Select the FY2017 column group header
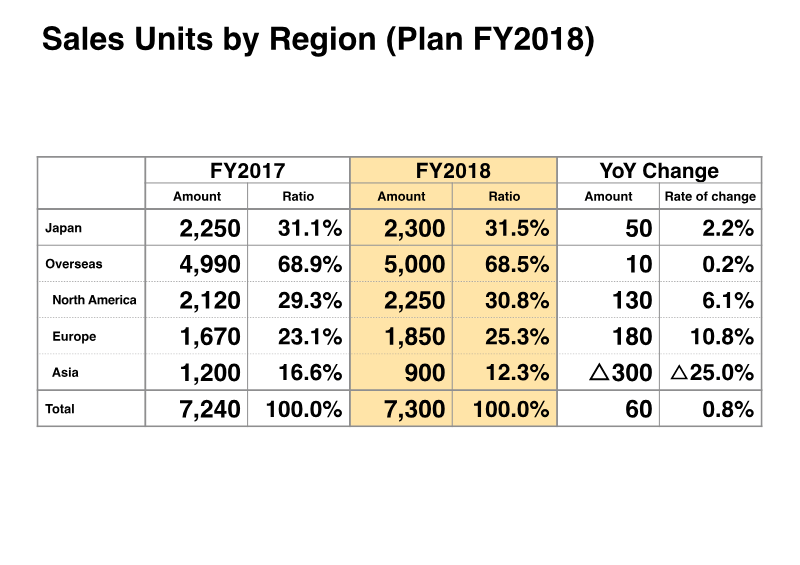Viewport: 800px width, 565px height. point(247,171)
